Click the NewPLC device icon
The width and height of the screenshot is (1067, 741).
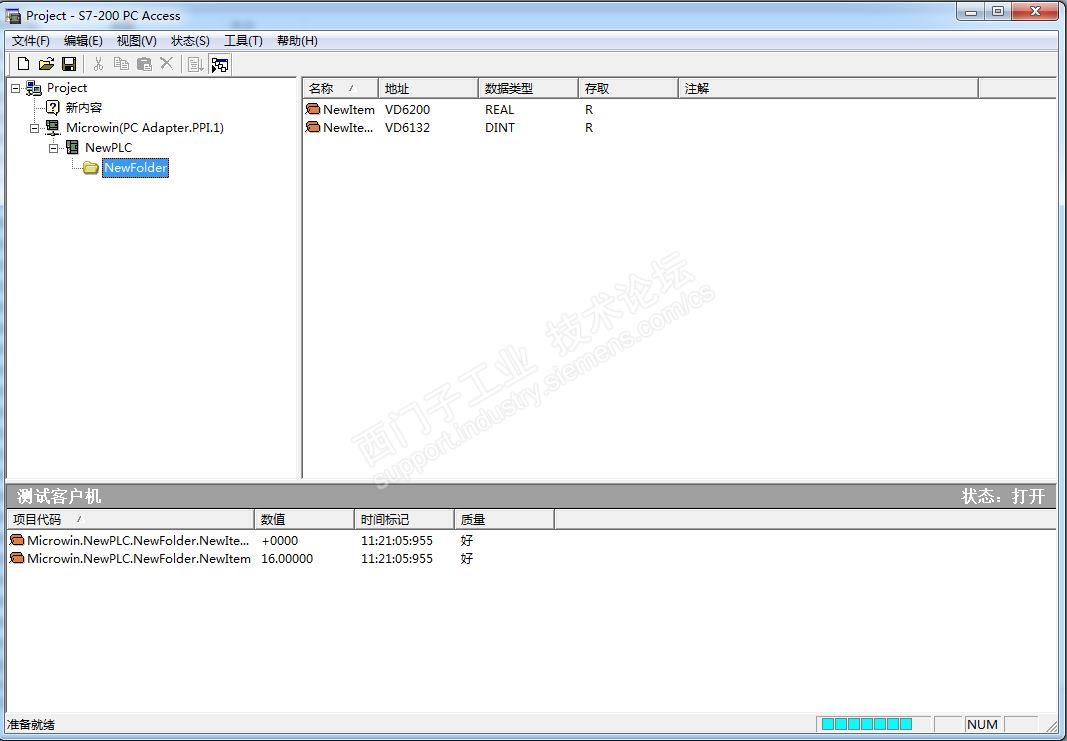click(x=72, y=147)
